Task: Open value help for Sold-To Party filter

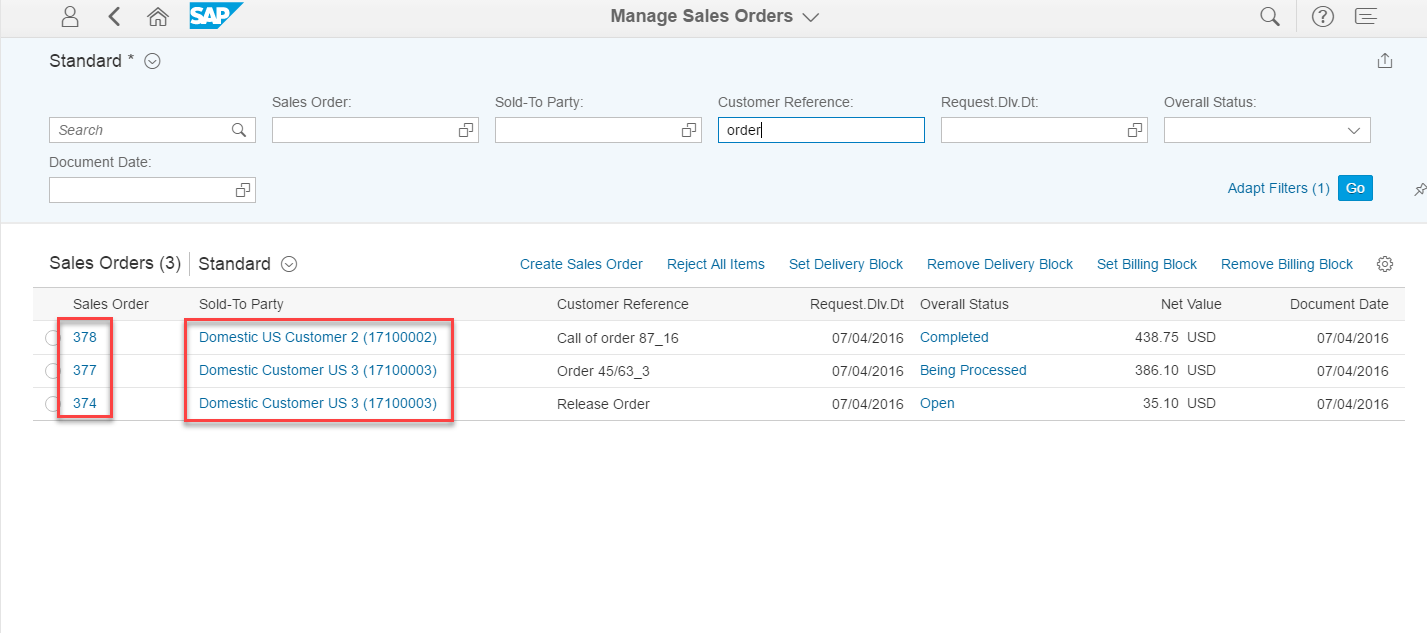Action: click(688, 130)
